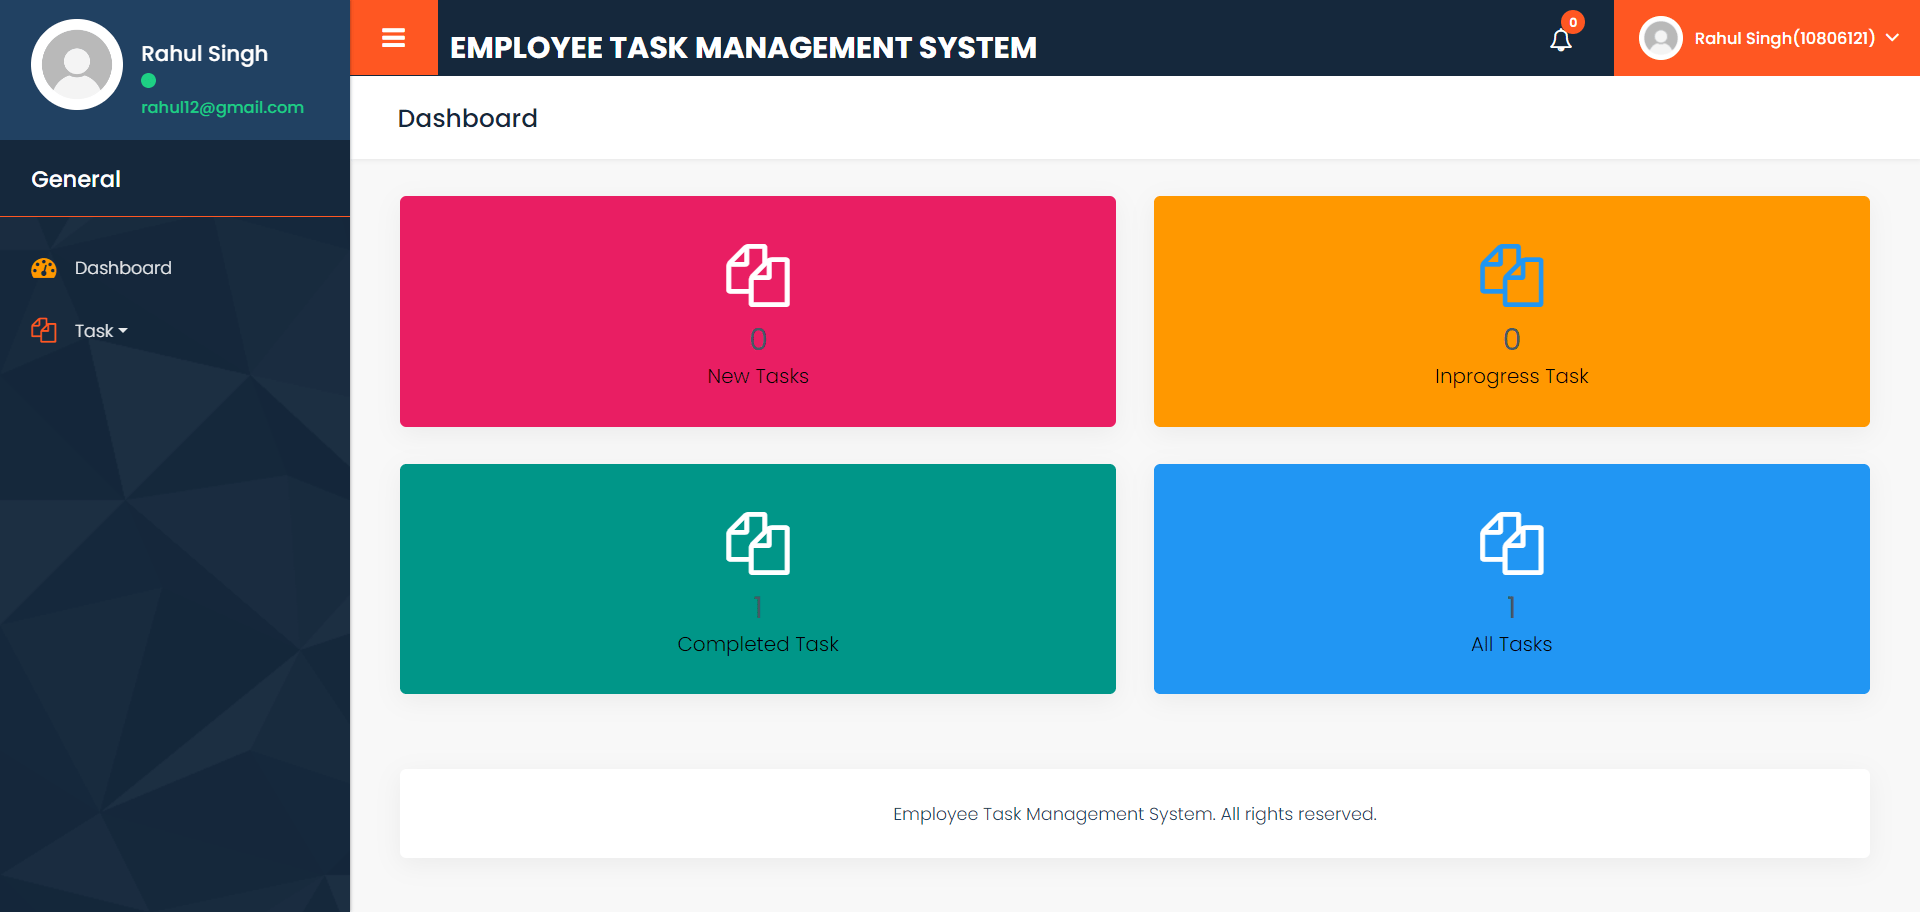This screenshot has height=912, width=1920.
Task: Click the pink New Tasks card
Action: coord(757,311)
